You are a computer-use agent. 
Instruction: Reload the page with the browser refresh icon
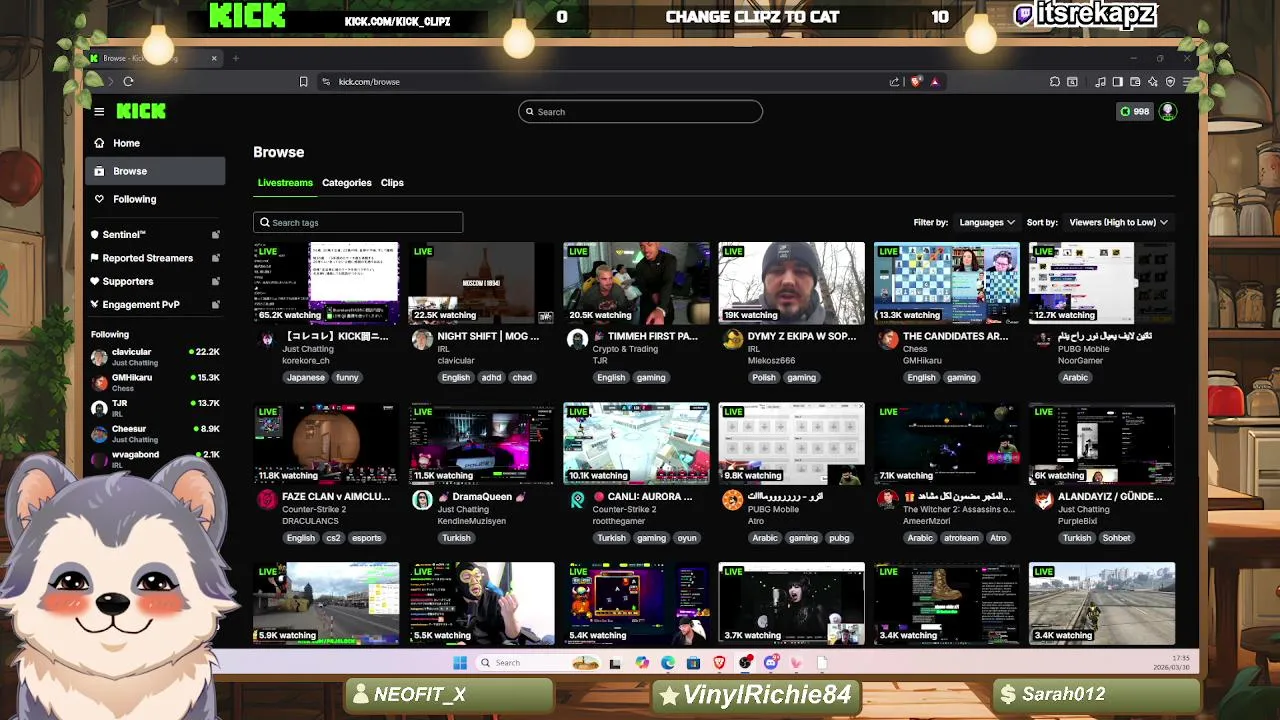click(x=128, y=82)
